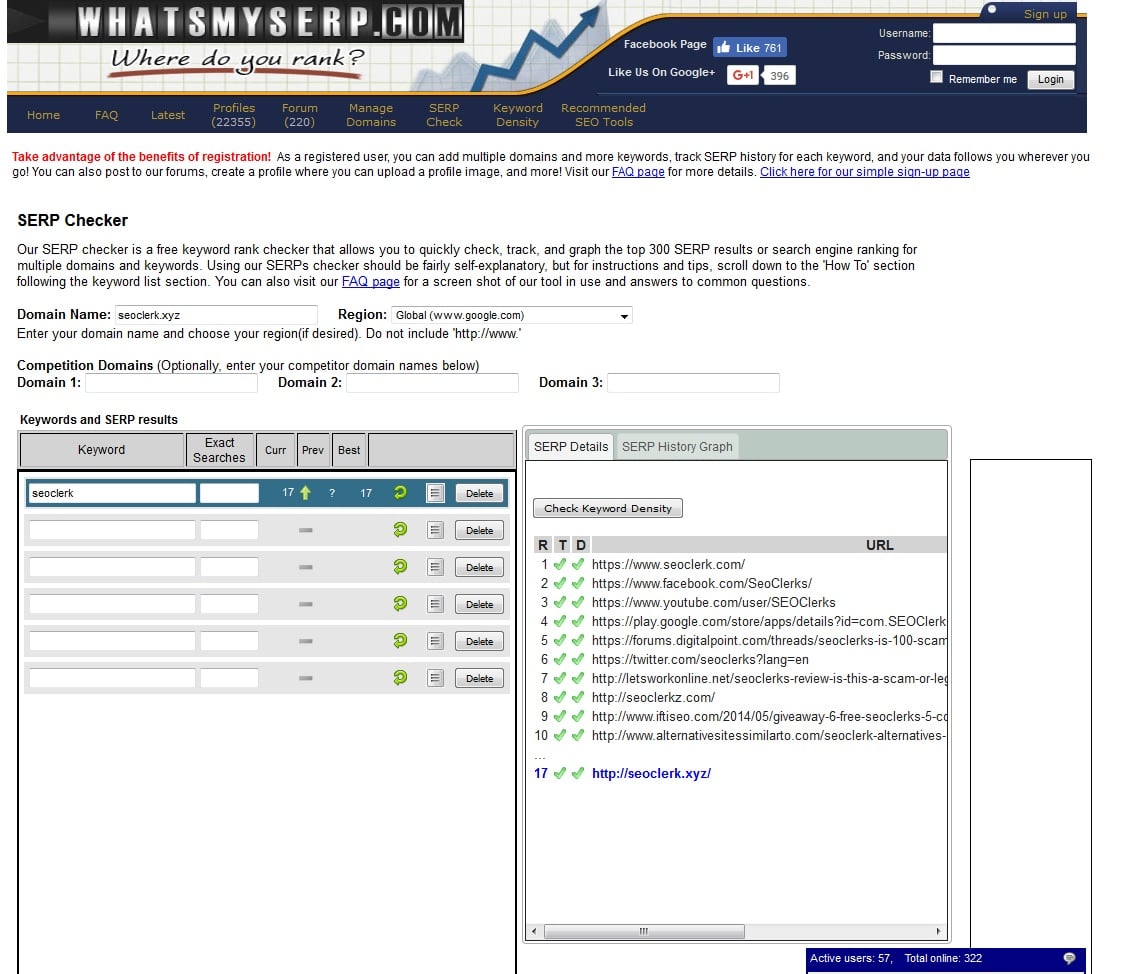Open Profiles (22355) in the nav bar

233,115
